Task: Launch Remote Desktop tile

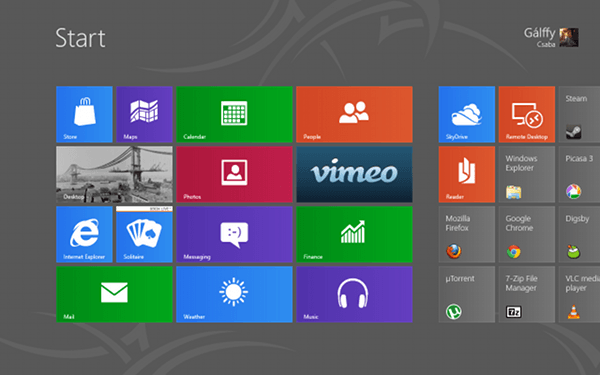Action: point(527,114)
